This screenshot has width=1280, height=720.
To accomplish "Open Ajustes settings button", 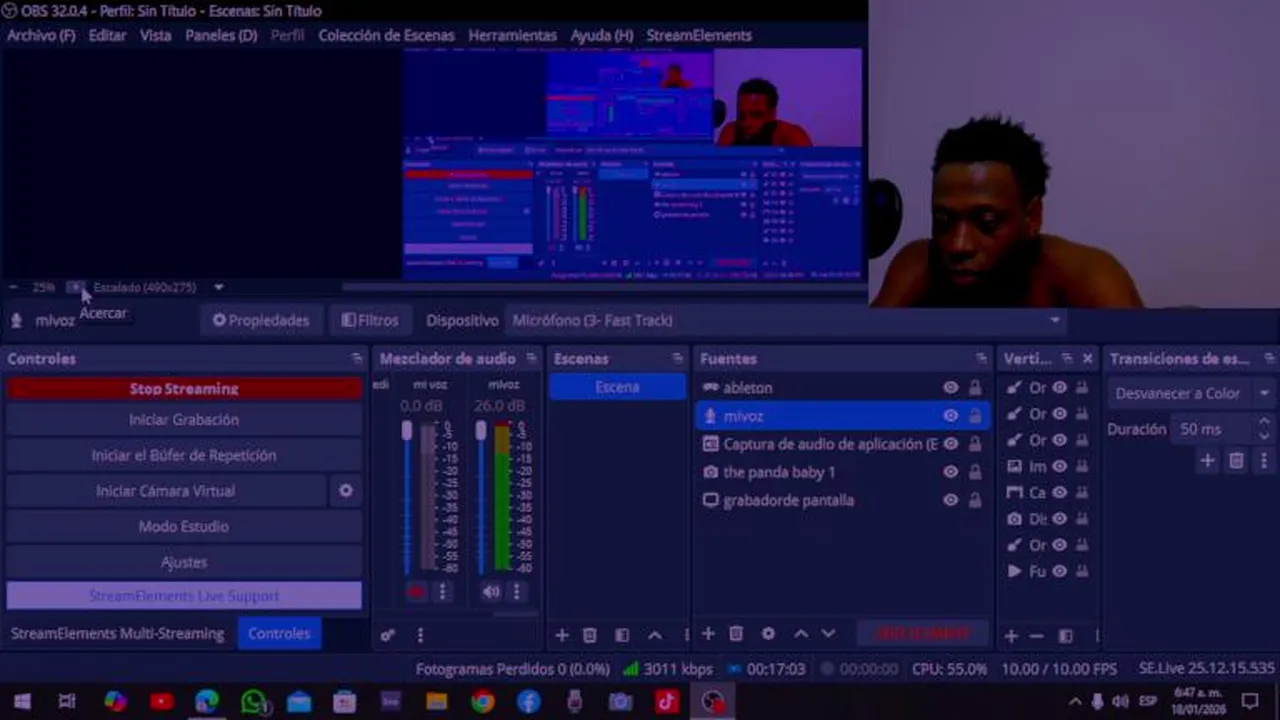I will tap(184, 562).
